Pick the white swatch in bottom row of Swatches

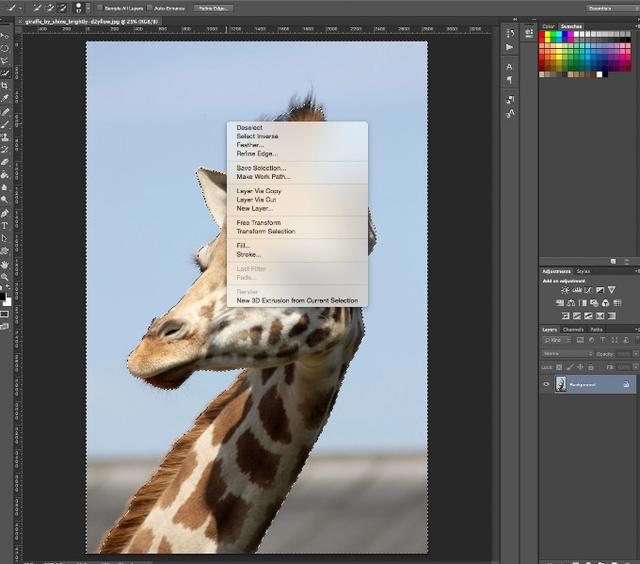[x=599, y=74]
